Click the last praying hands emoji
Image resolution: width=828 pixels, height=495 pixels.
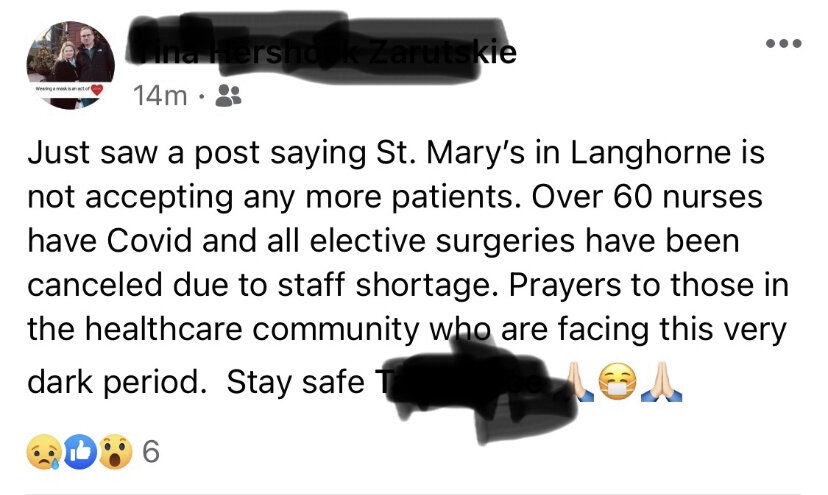tap(661, 382)
